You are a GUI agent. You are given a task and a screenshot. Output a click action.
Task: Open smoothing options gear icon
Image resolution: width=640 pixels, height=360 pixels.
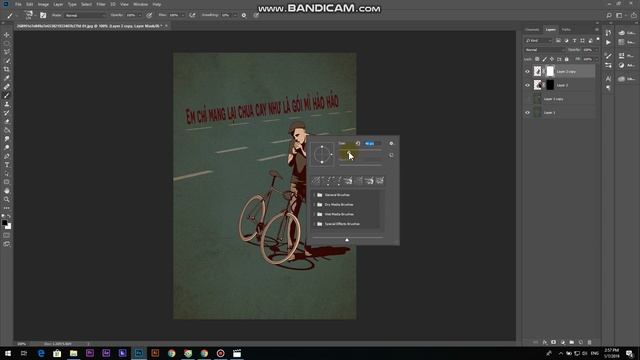point(244,15)
